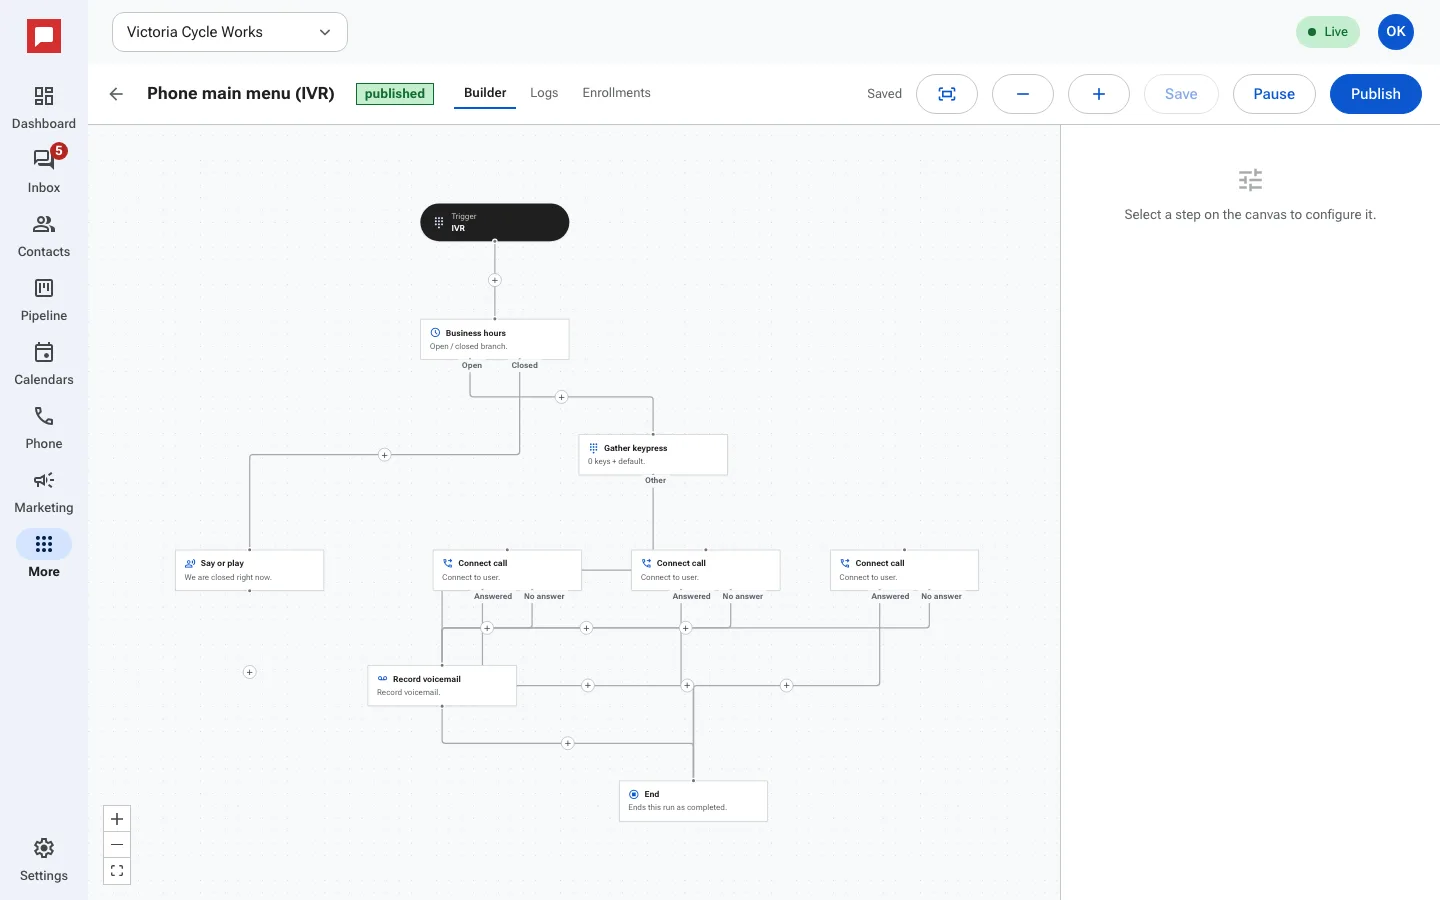Image resolution: width=1440 pixels, height=900 pixels.
Task: Click the Phone main menu (IVR) title
Action: pyautogui.click(x=241, y=93)
